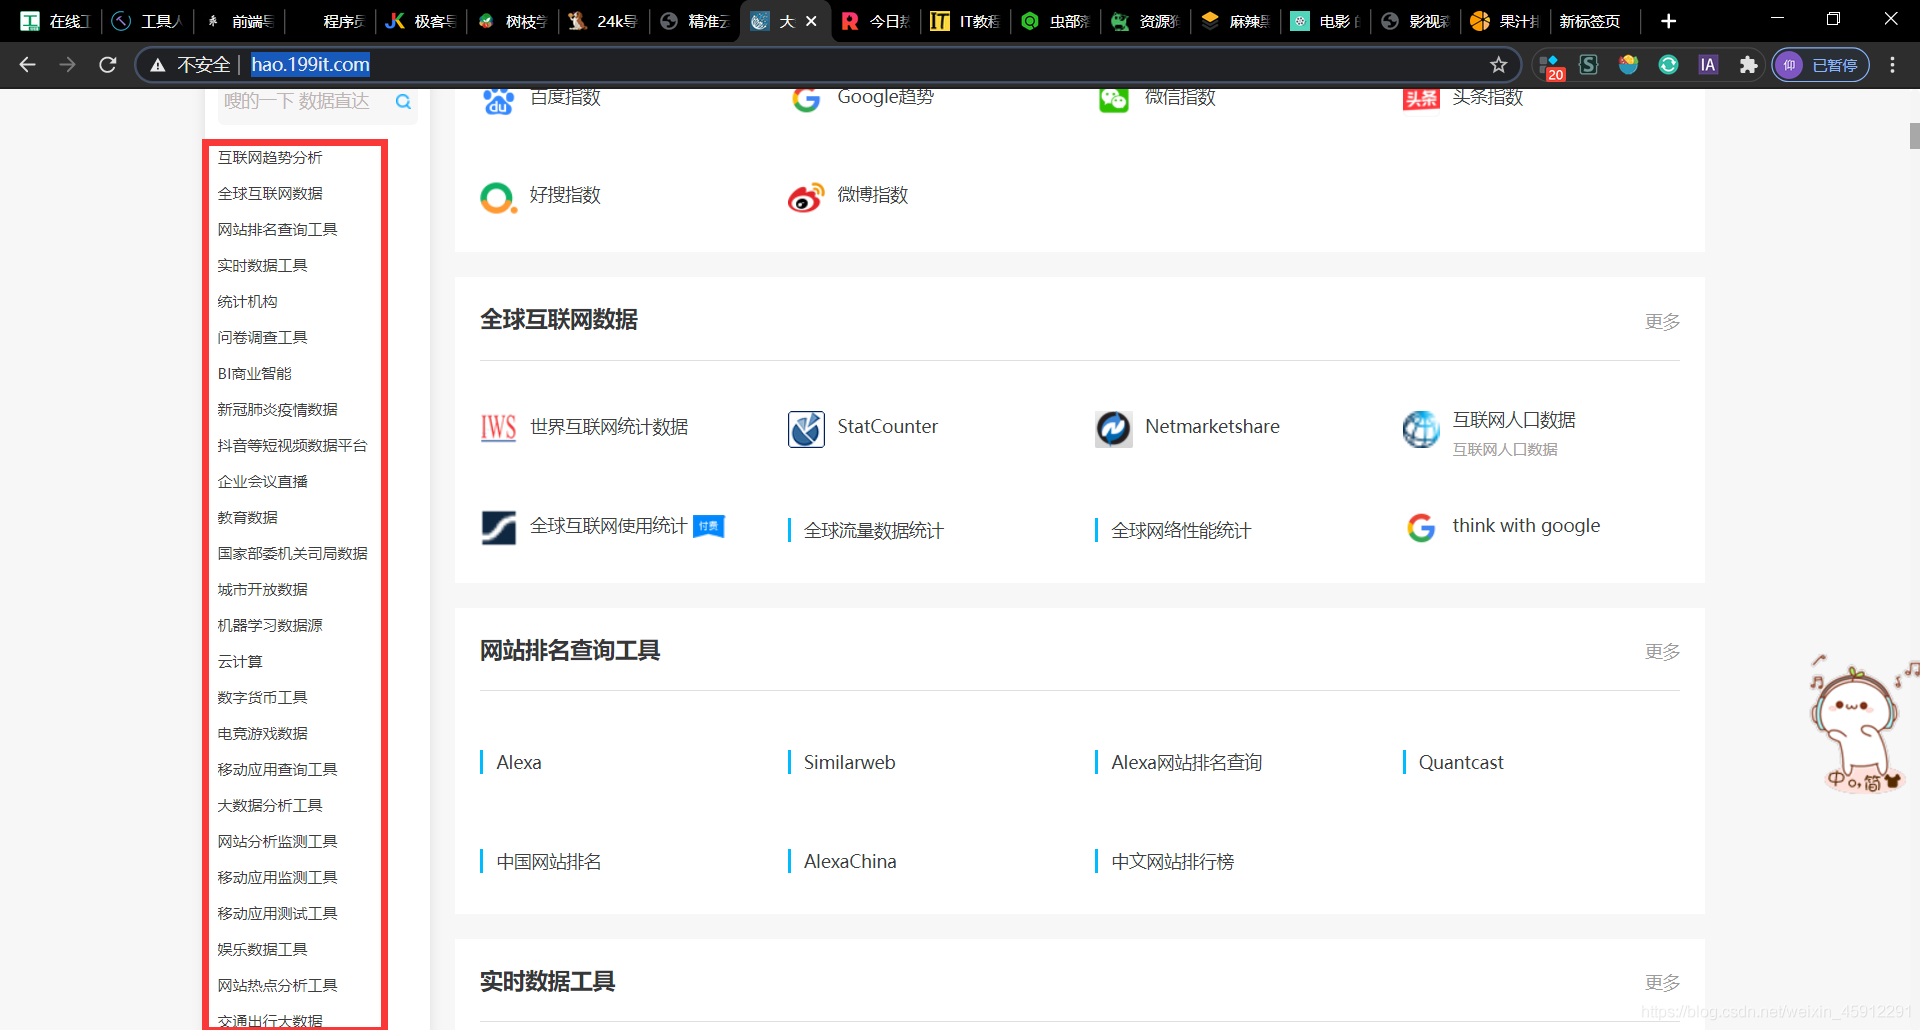Open Google Trends via its G icon

[x=806, y=99]
